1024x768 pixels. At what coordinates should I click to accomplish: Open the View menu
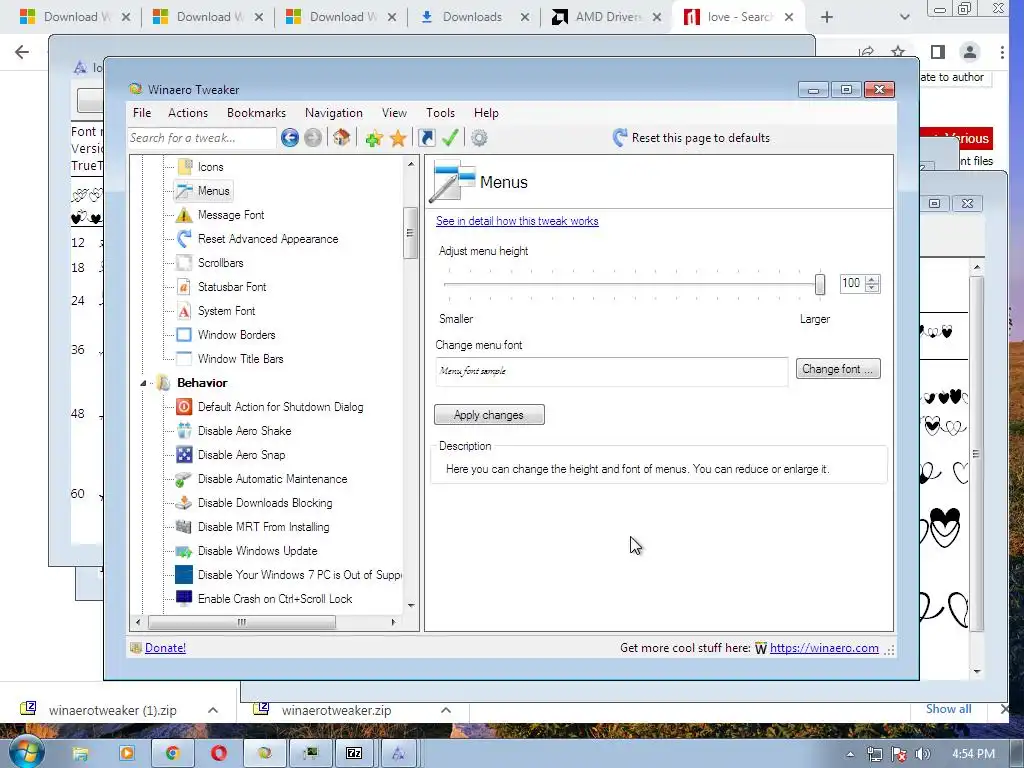[x=394, y=113]
